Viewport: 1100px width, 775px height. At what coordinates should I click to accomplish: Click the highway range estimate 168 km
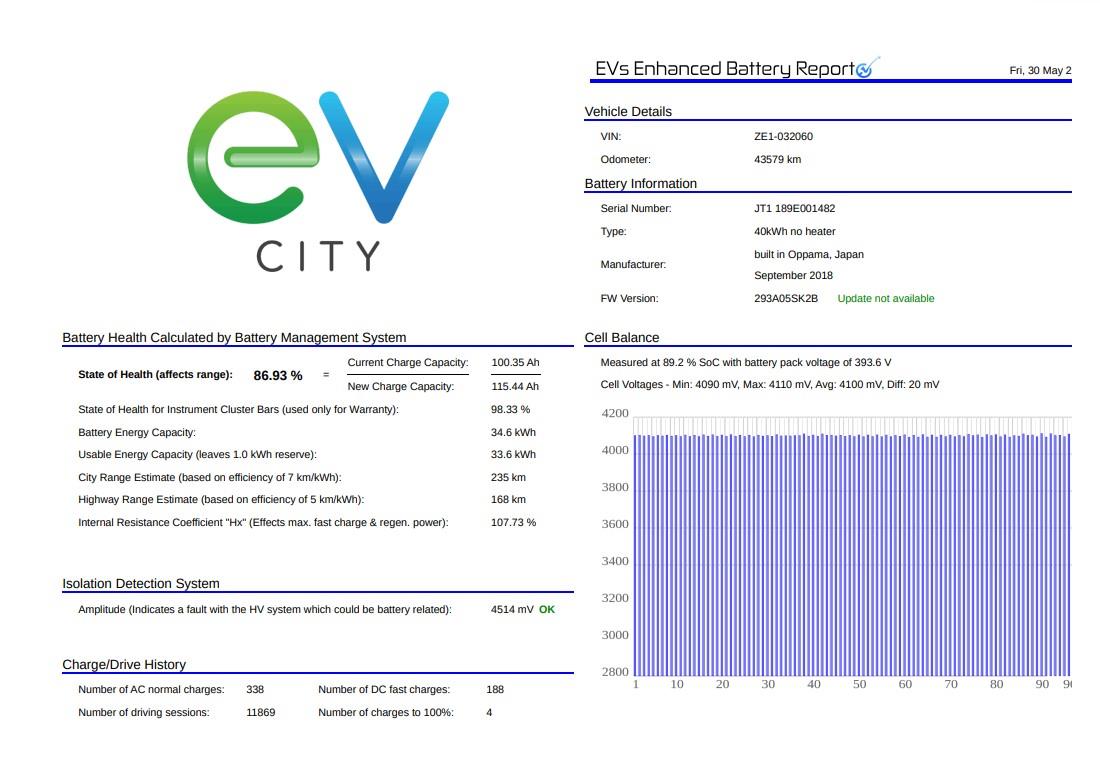point(509,499)
